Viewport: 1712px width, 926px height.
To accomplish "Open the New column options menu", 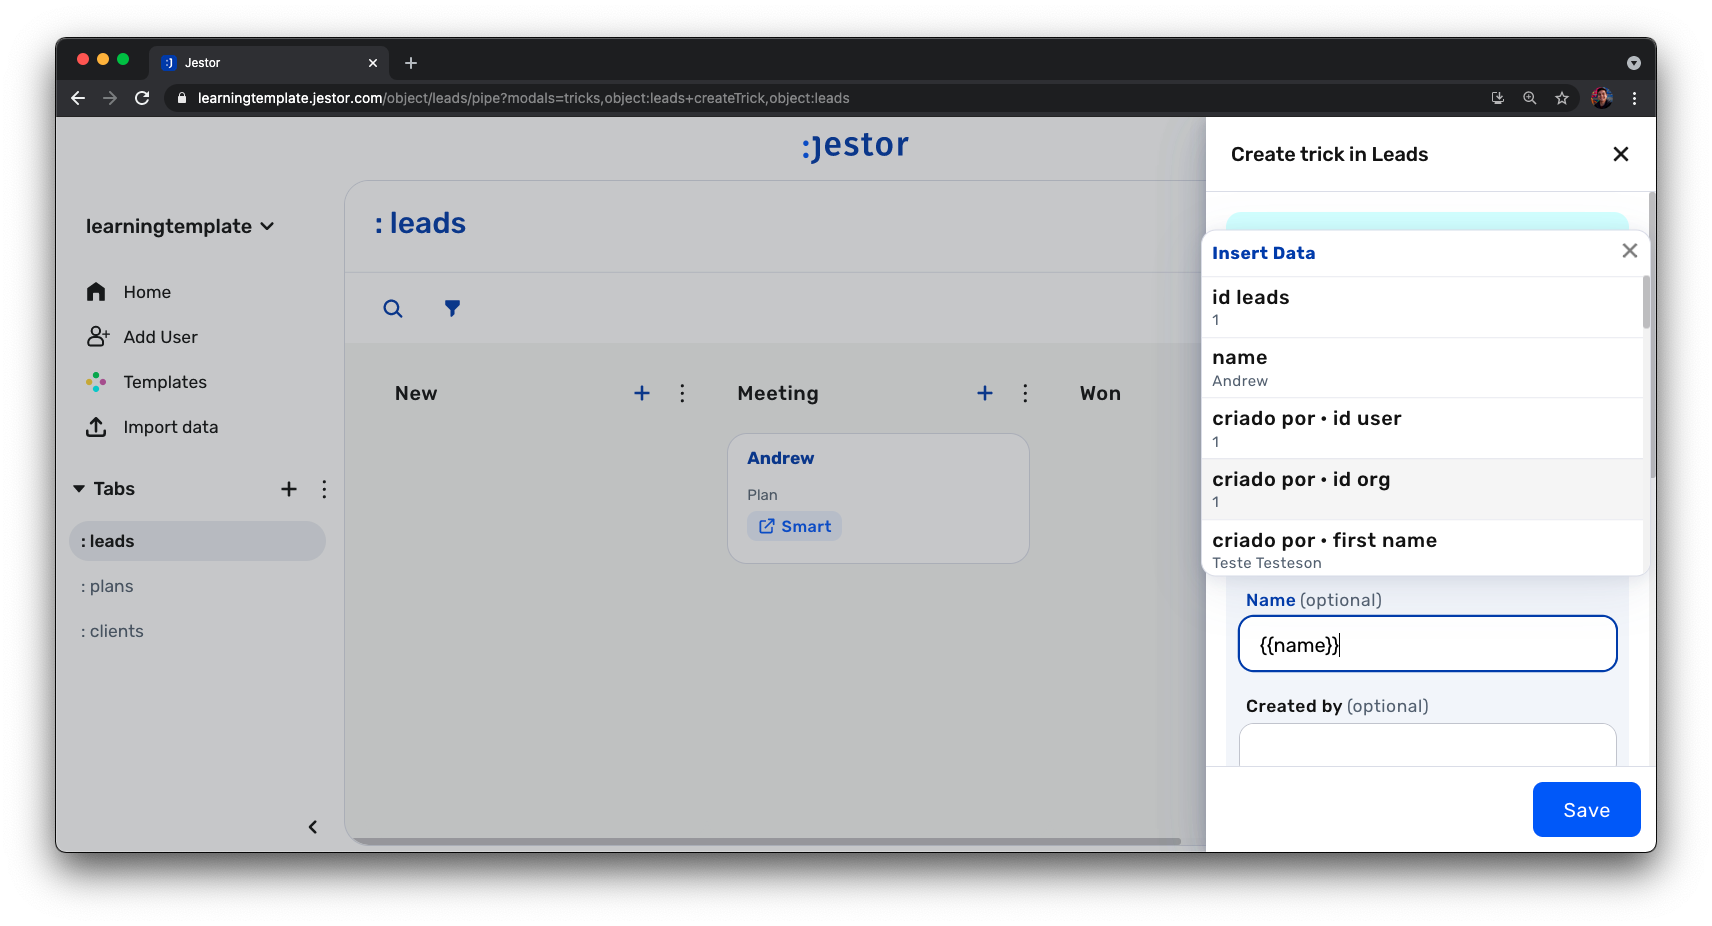I will coord(682,393).
